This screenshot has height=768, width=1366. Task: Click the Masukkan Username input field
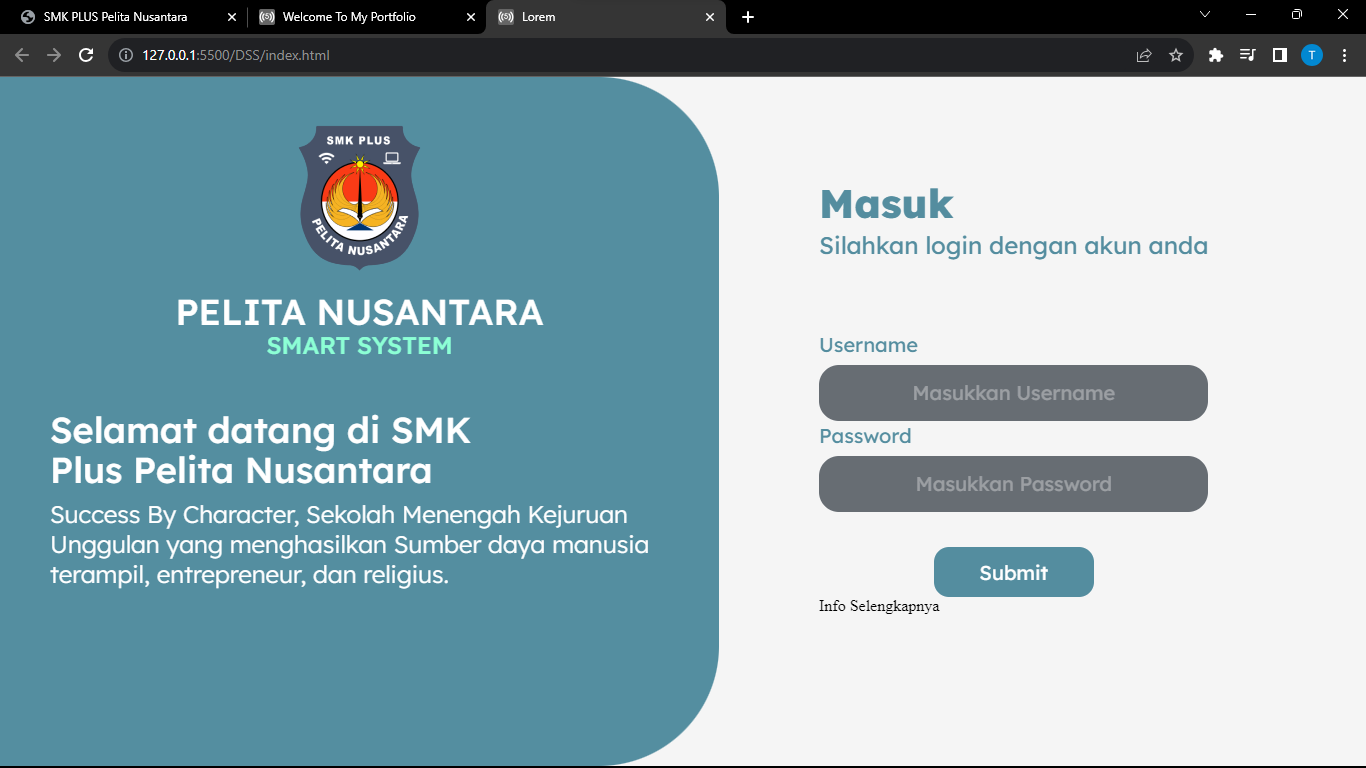tap(1013, 393)
